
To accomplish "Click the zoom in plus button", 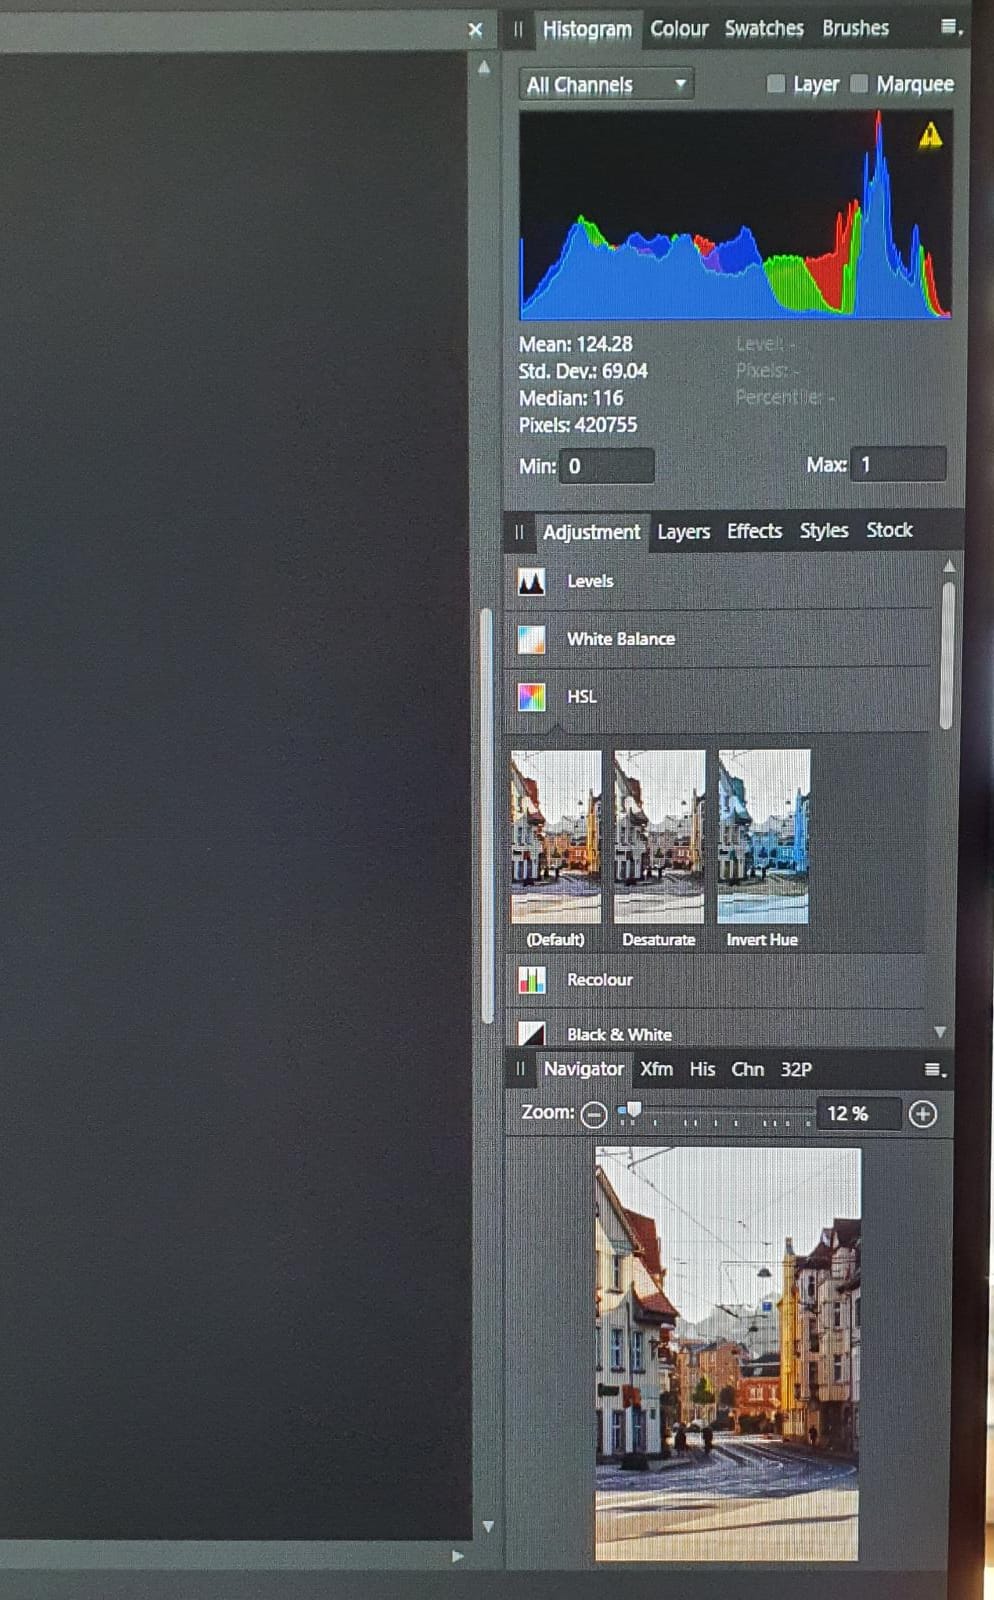I will (923, 1114).
